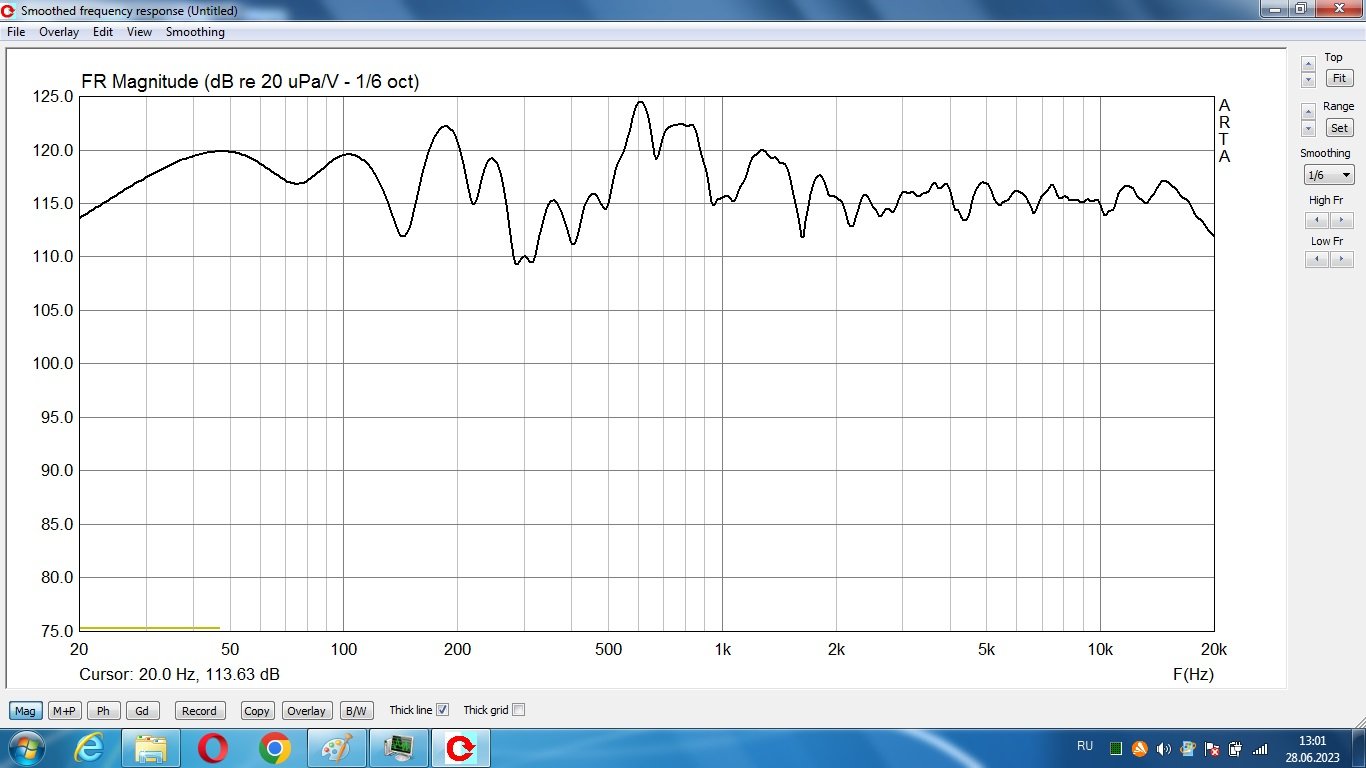Shift High Fr limit left arrow
1366x768 pixels.
1317,220
